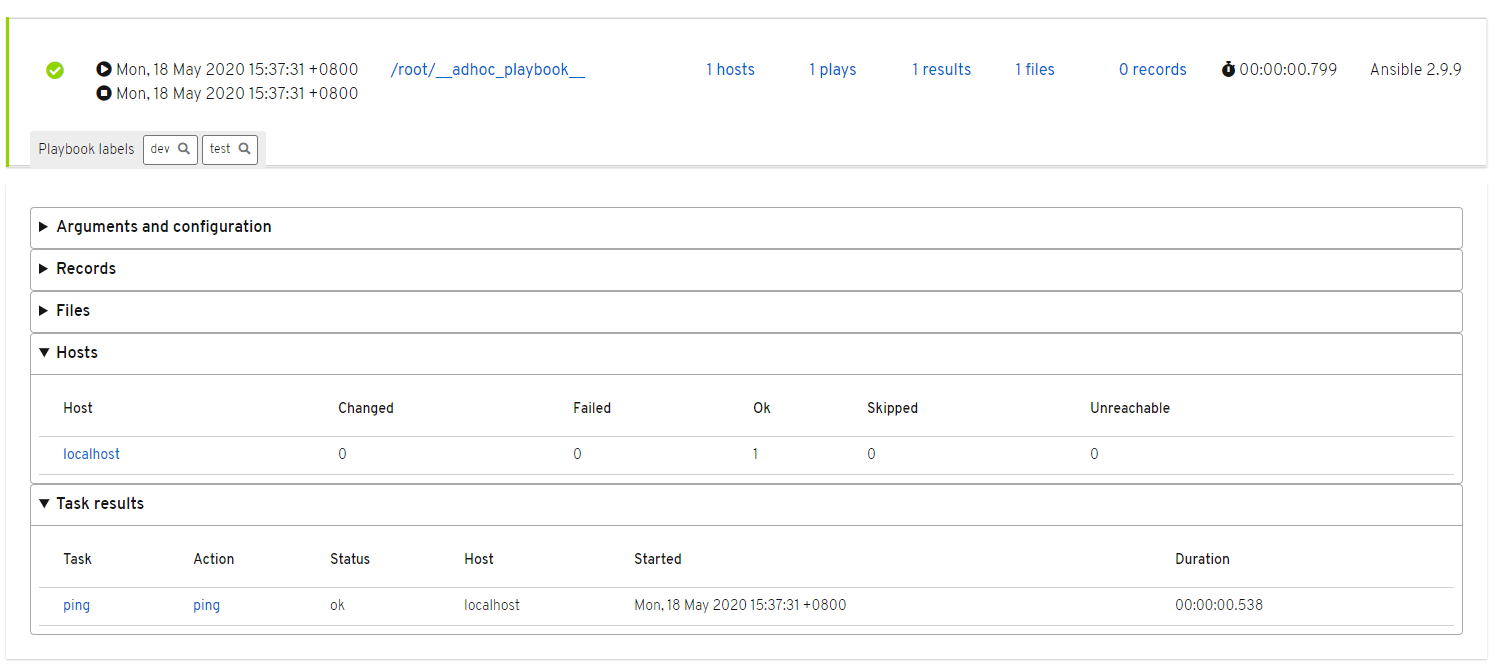Search playbooks by the test label

click(230, 149)
